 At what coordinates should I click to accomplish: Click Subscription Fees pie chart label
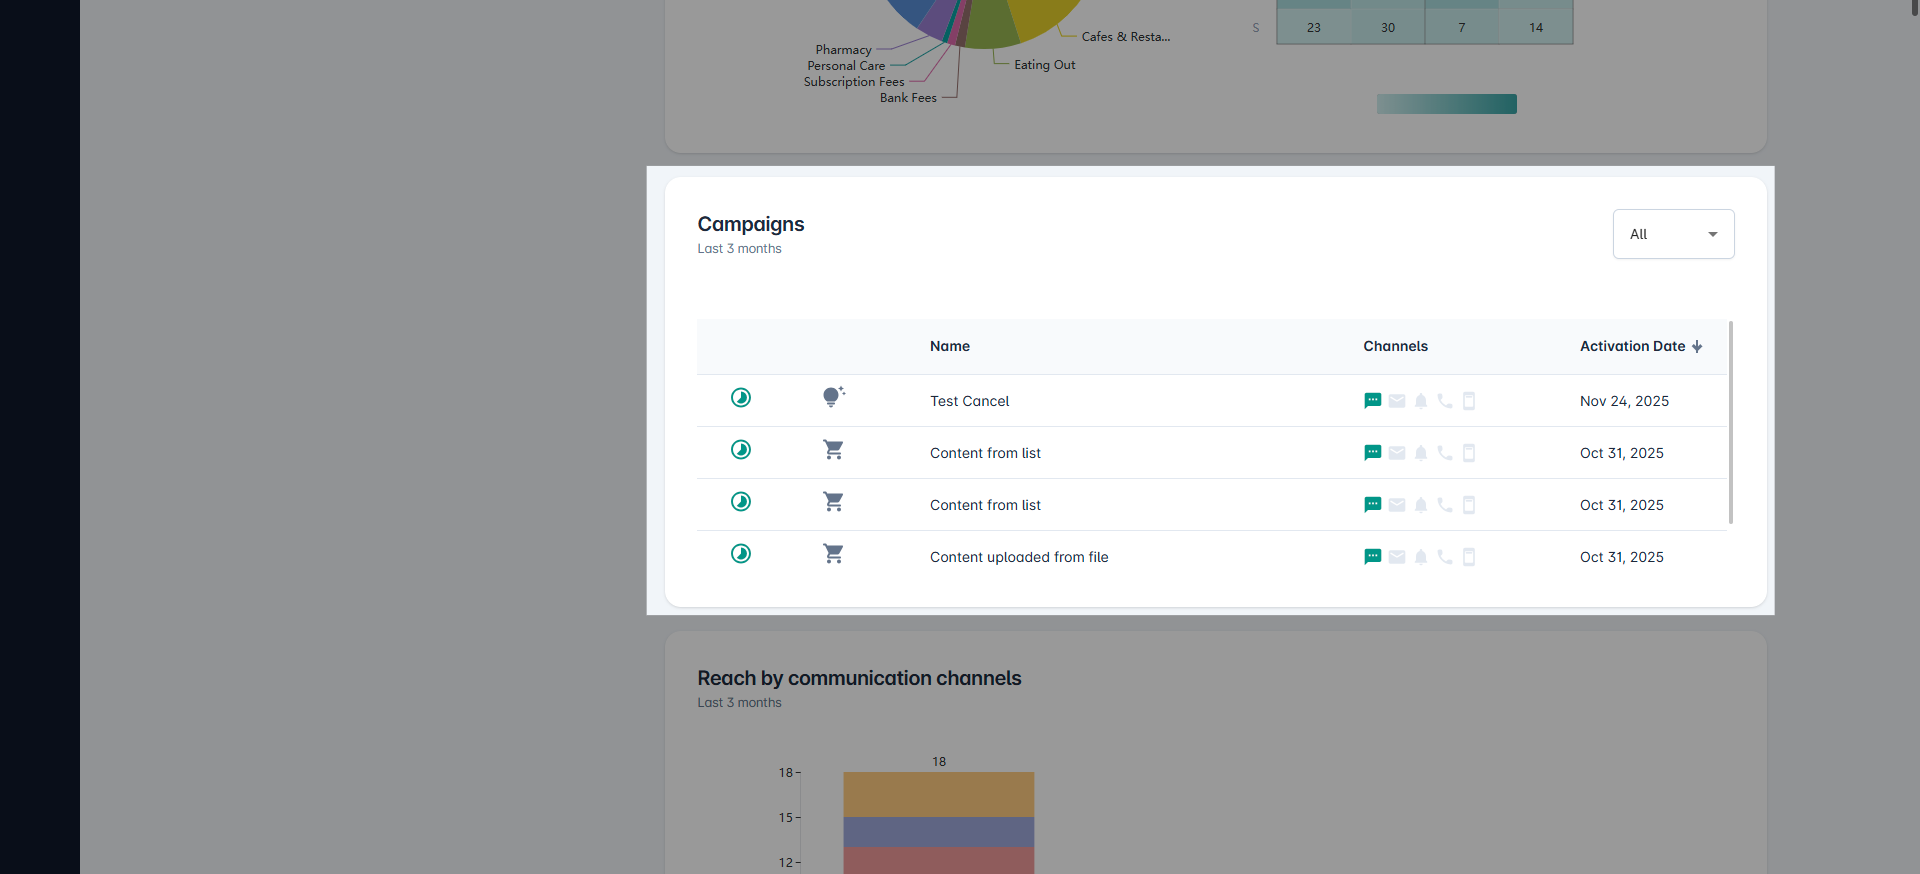coord(854,82)
